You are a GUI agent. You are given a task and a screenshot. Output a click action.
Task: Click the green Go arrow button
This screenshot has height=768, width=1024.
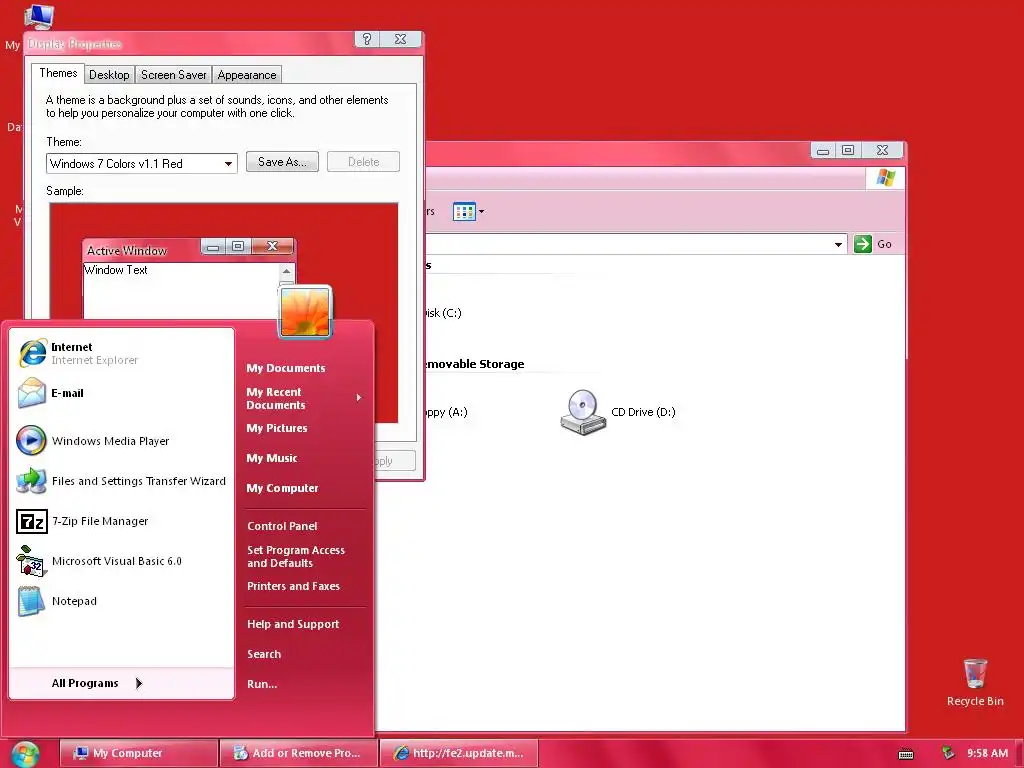pos(863,244)
